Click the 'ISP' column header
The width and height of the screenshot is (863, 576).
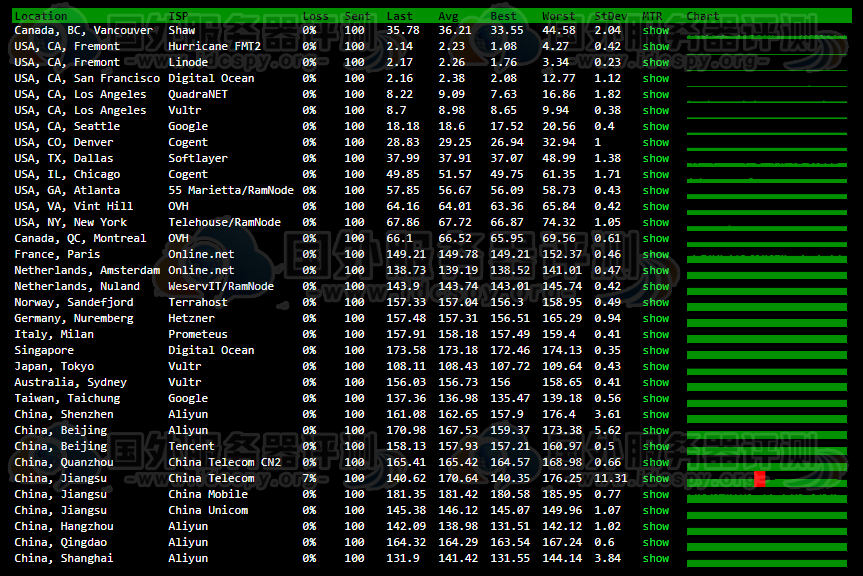coord(178,16)
